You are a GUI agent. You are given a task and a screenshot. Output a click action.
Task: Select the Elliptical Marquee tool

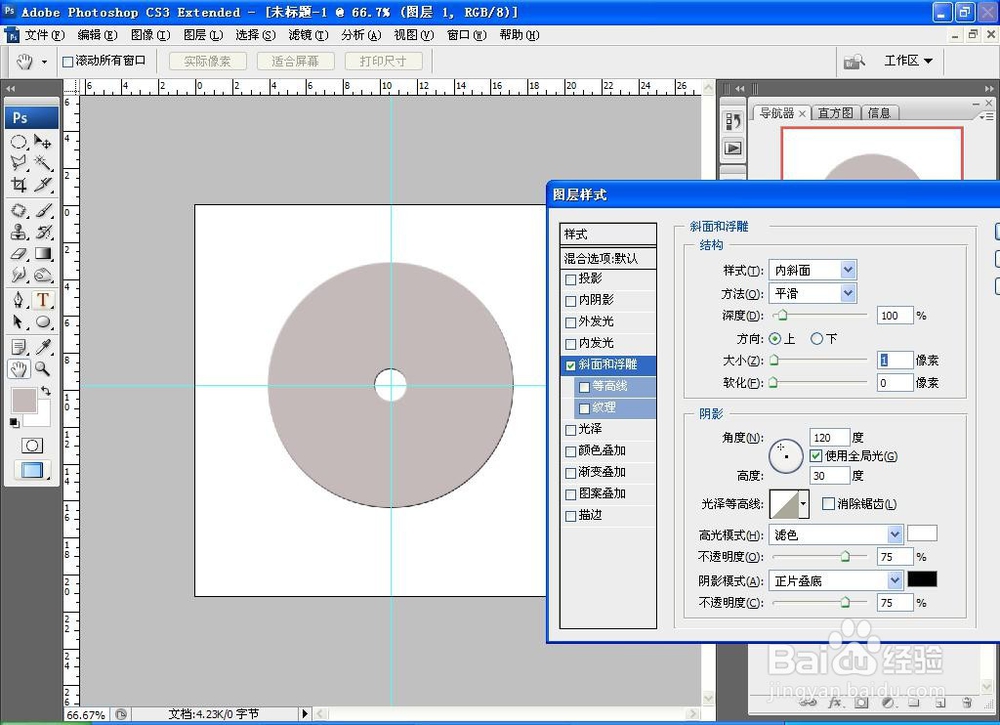[19, 142]
